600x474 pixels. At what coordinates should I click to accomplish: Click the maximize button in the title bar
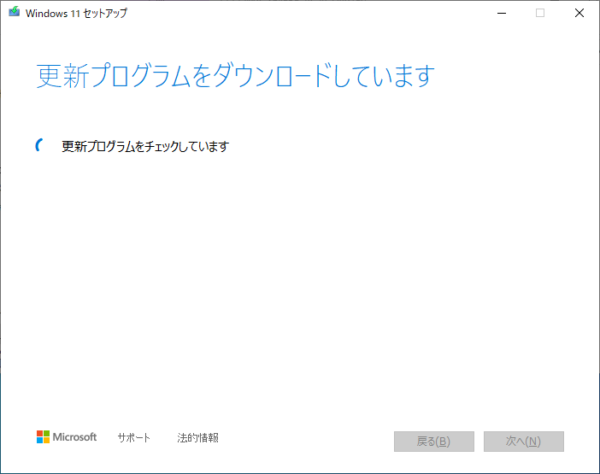click(540, 13)
